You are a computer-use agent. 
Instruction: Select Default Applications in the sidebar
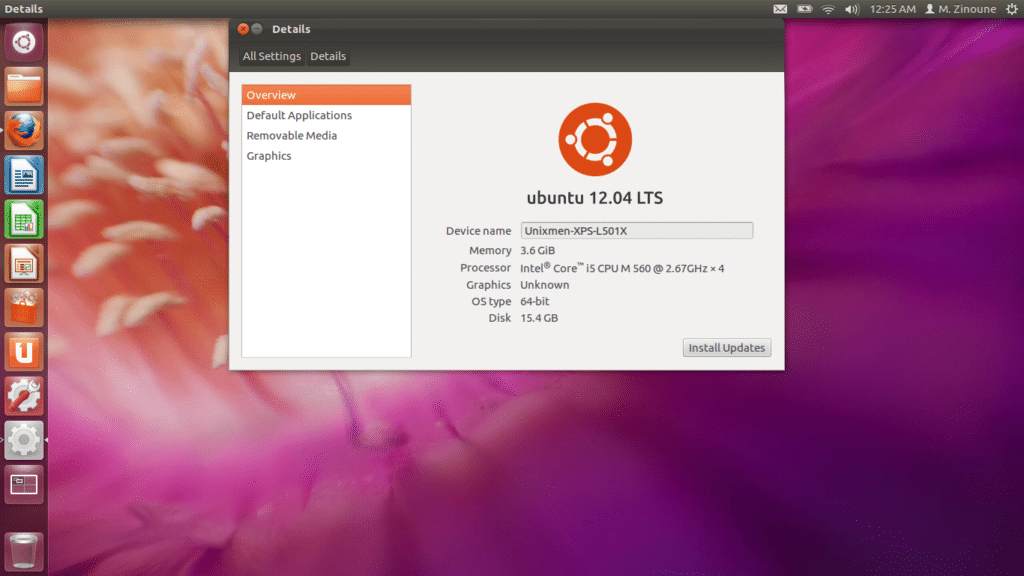point(299,115)
